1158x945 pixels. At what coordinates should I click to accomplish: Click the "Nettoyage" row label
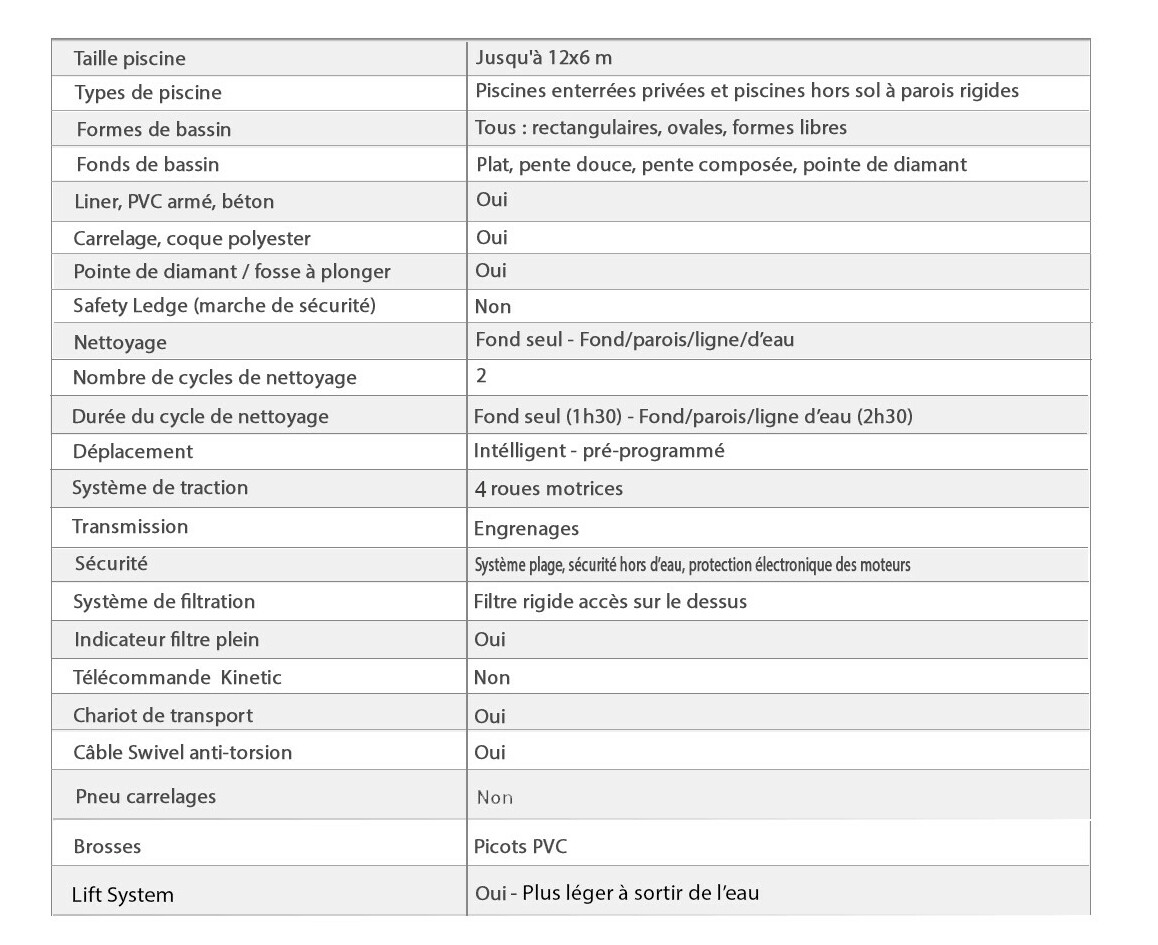click(x=120, y=342)
